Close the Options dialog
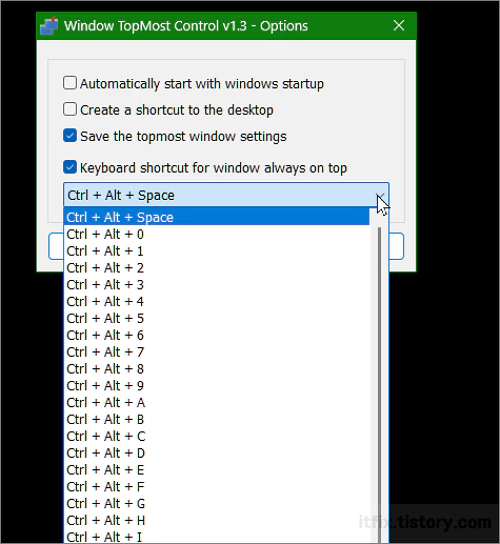Viewport: 500px width, 544px height. coord(399,25)
